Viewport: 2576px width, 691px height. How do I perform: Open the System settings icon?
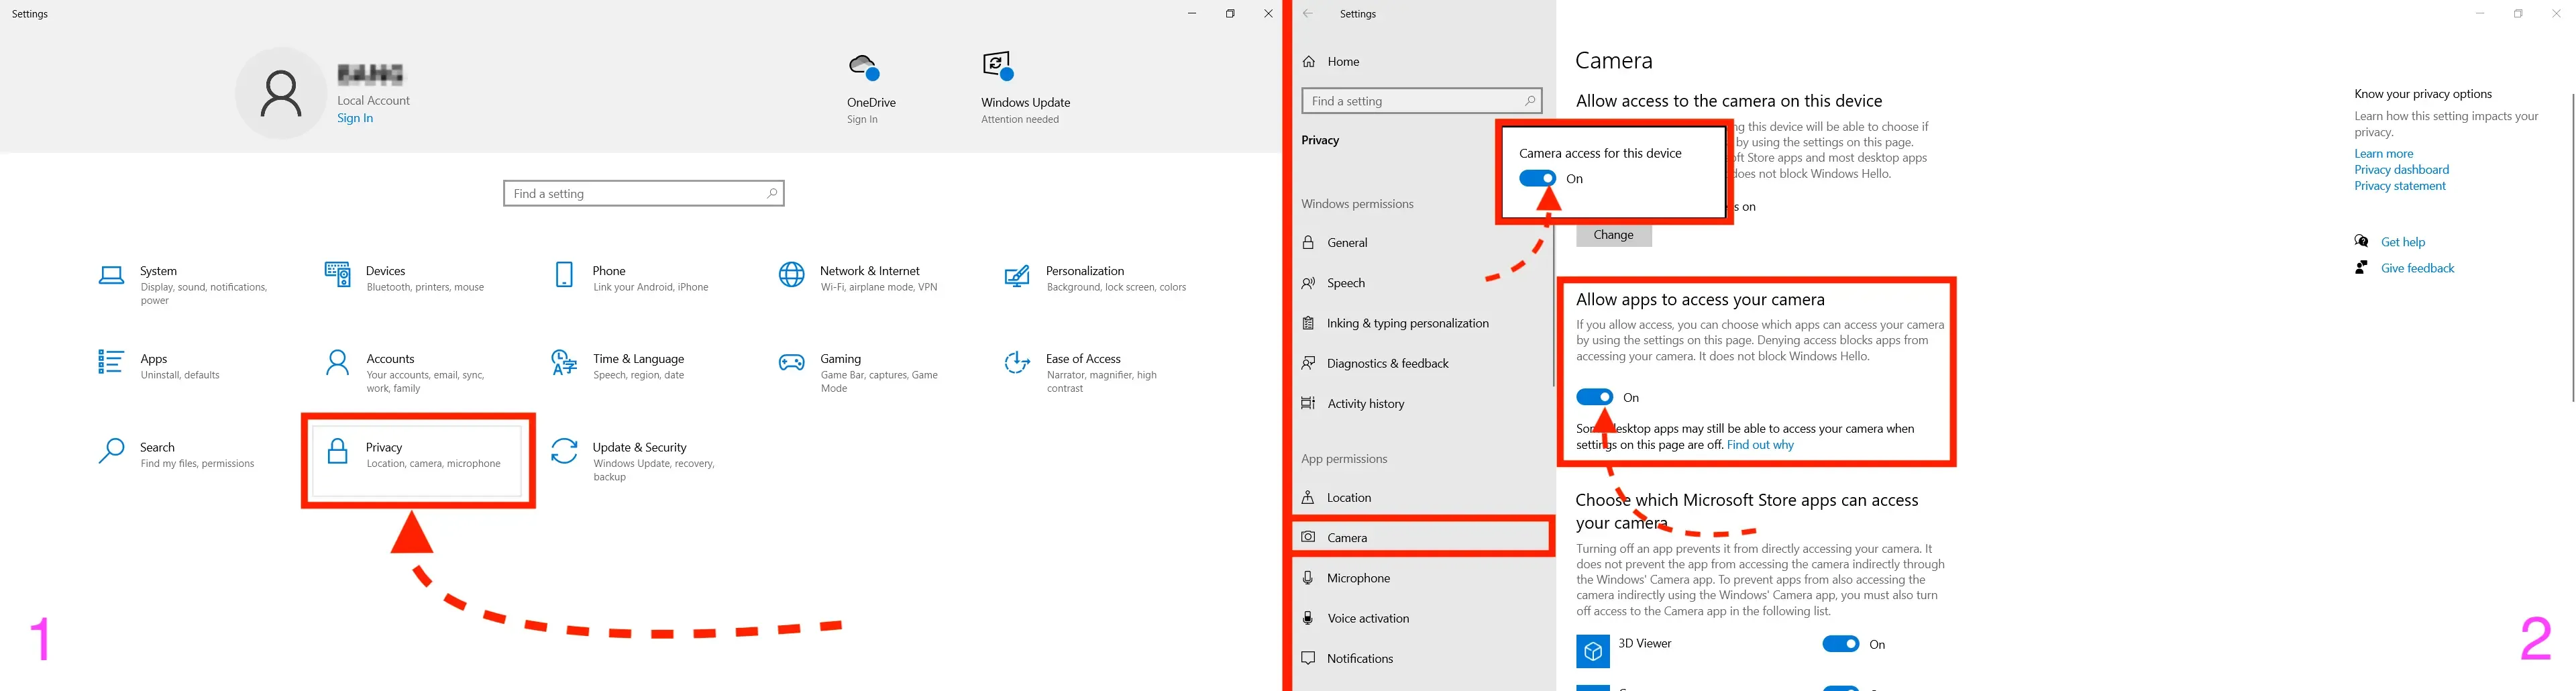pos(111,276)
